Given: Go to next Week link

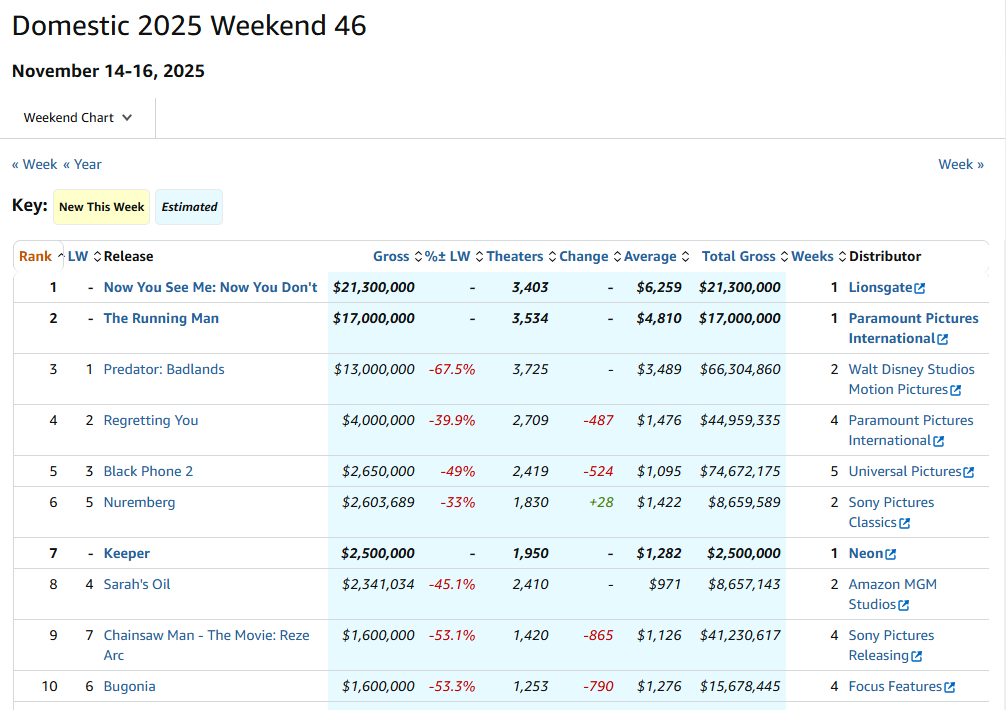Looking at the screenshot, I should [x=960, y=164].
